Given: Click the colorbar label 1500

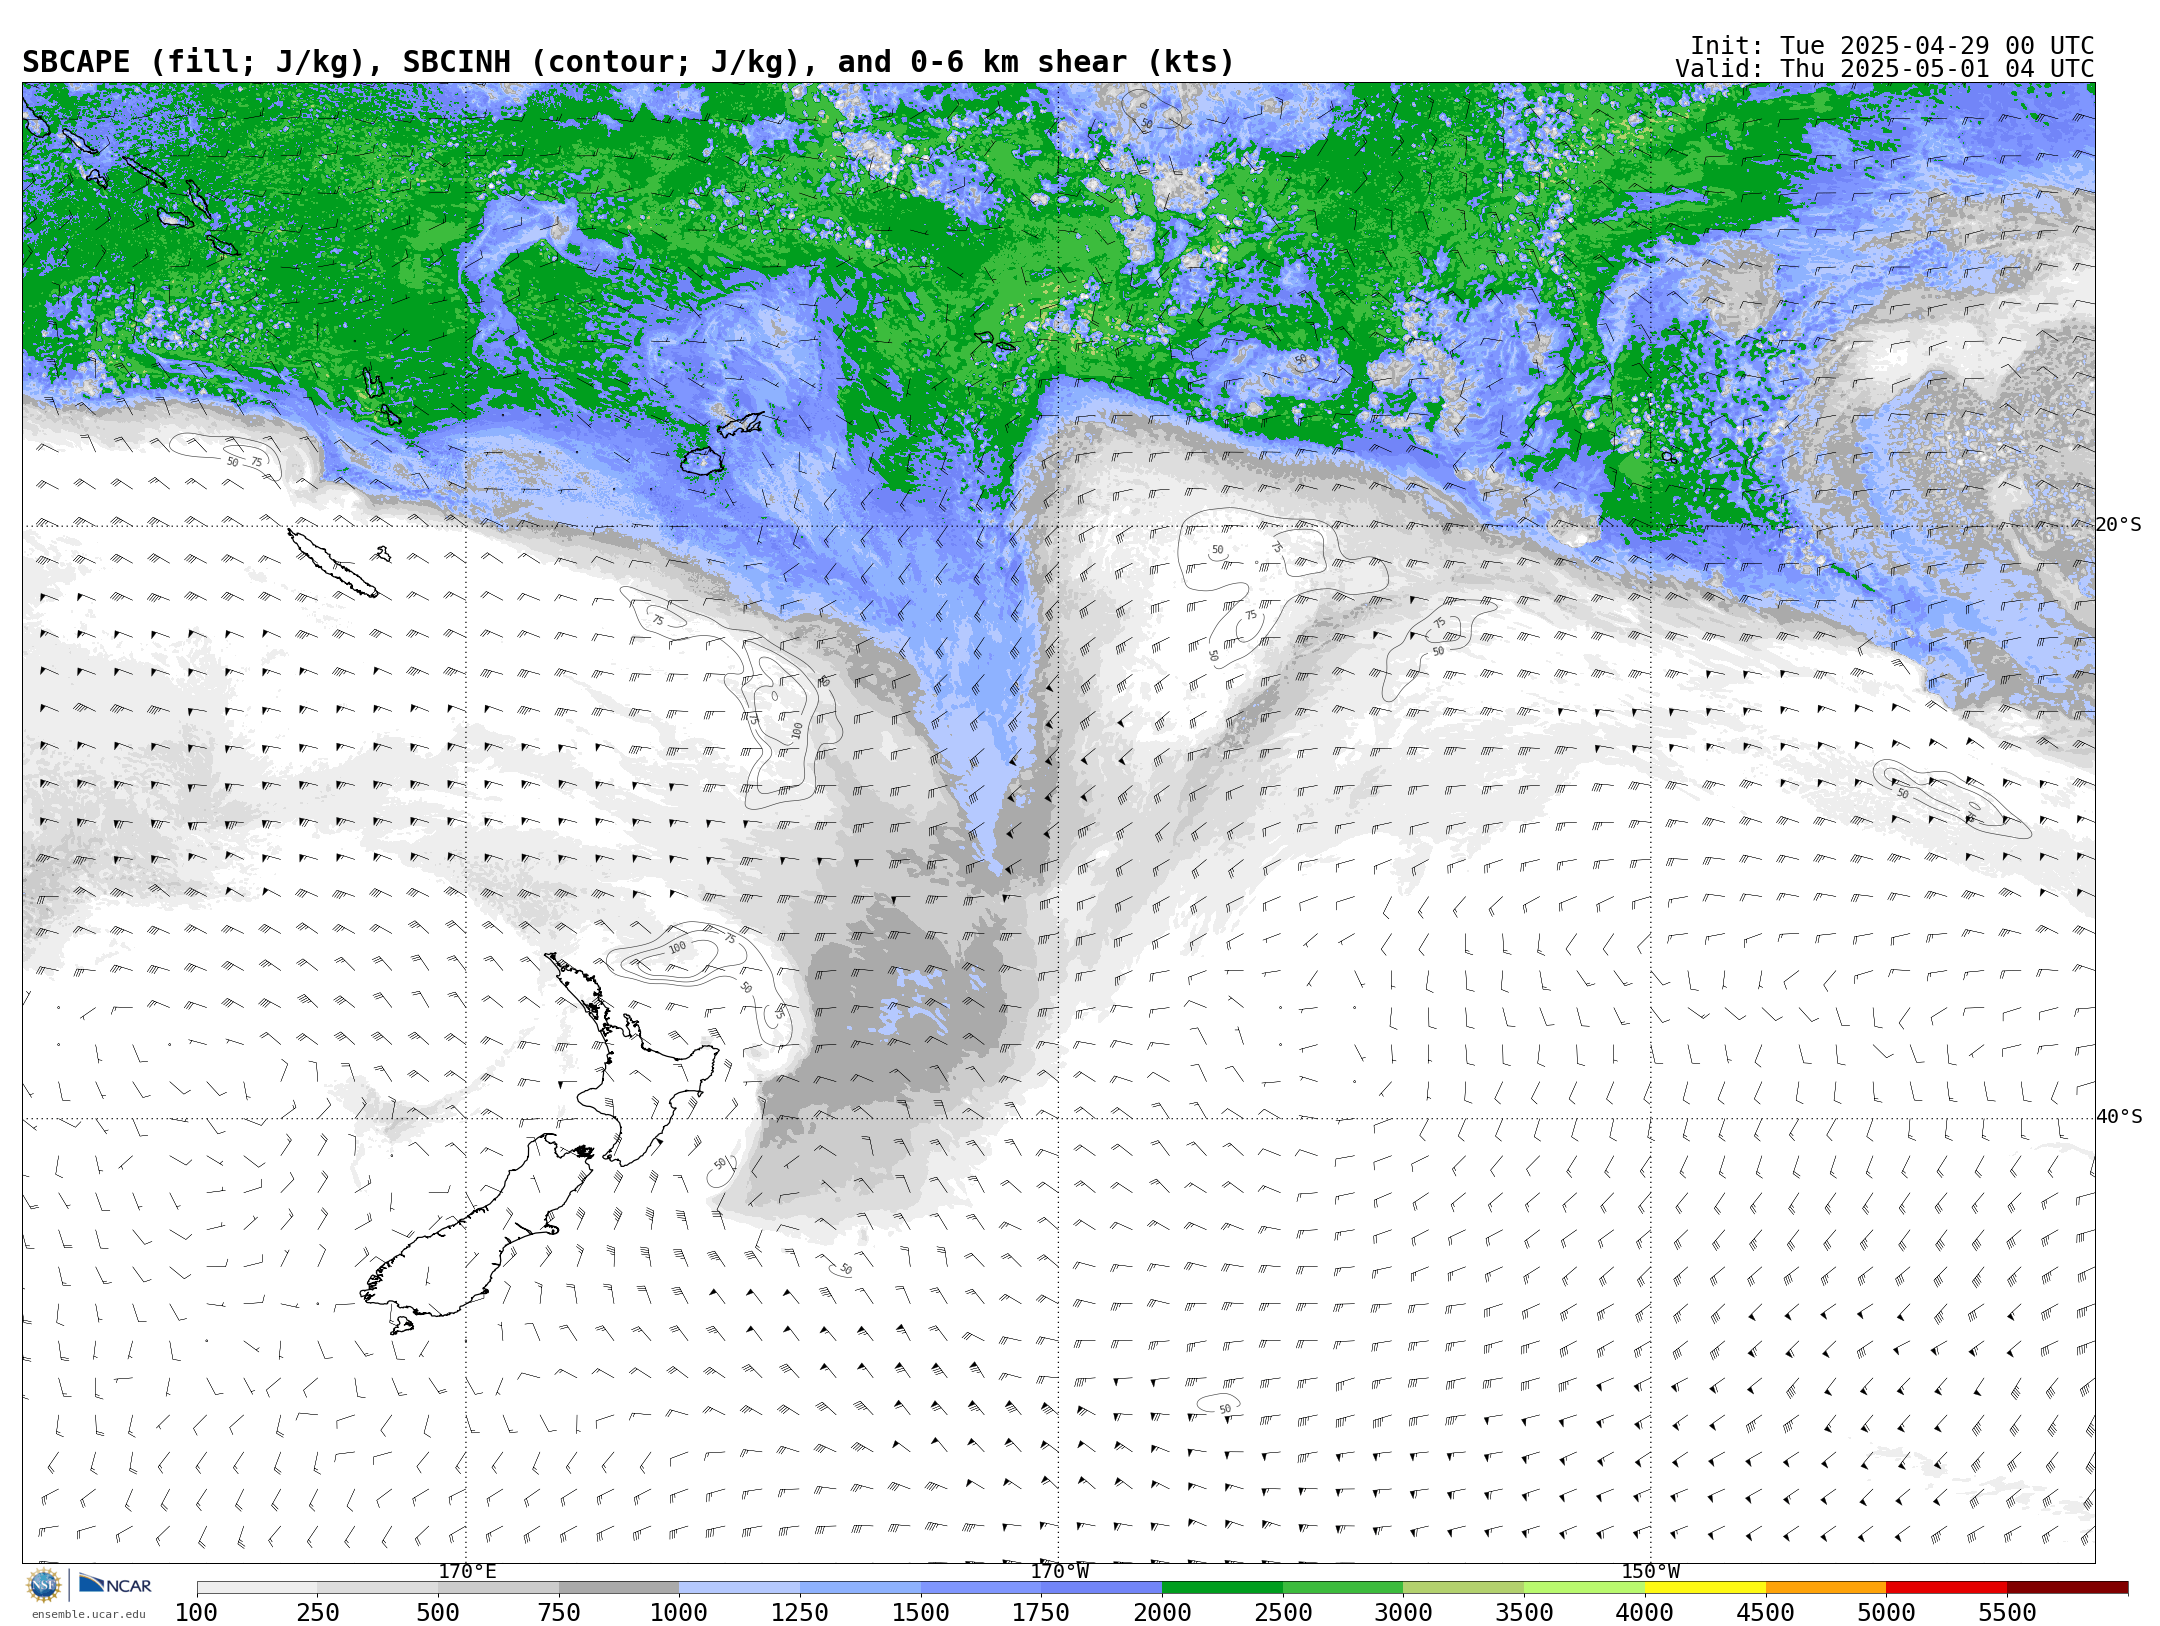Looking at the screenshot, I should tap(921, 1613).
